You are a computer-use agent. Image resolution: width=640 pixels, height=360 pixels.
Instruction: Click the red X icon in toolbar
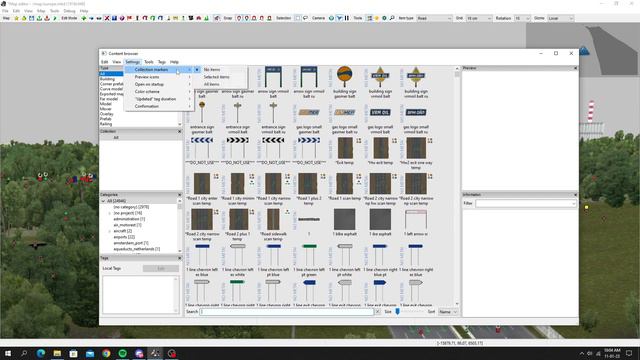pos(107,18)
